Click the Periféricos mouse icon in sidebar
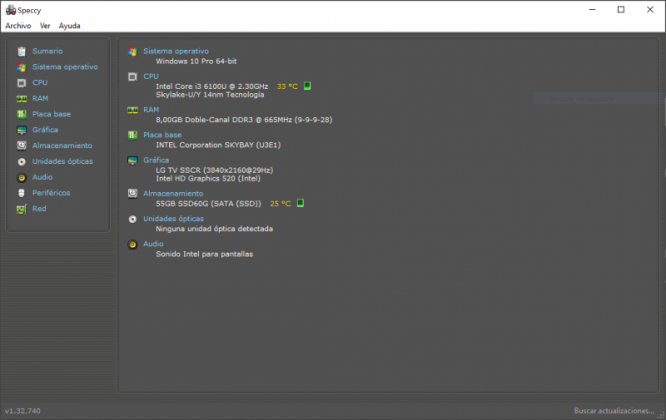Image resolution: width=666 pixels, height=420 pixels. (x=22, y=193)
